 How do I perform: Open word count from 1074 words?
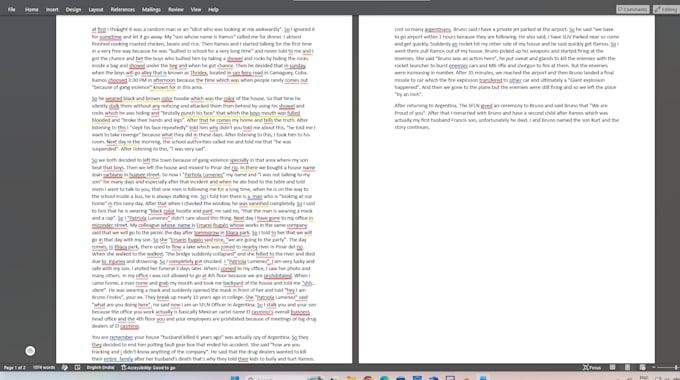(44, 368)
